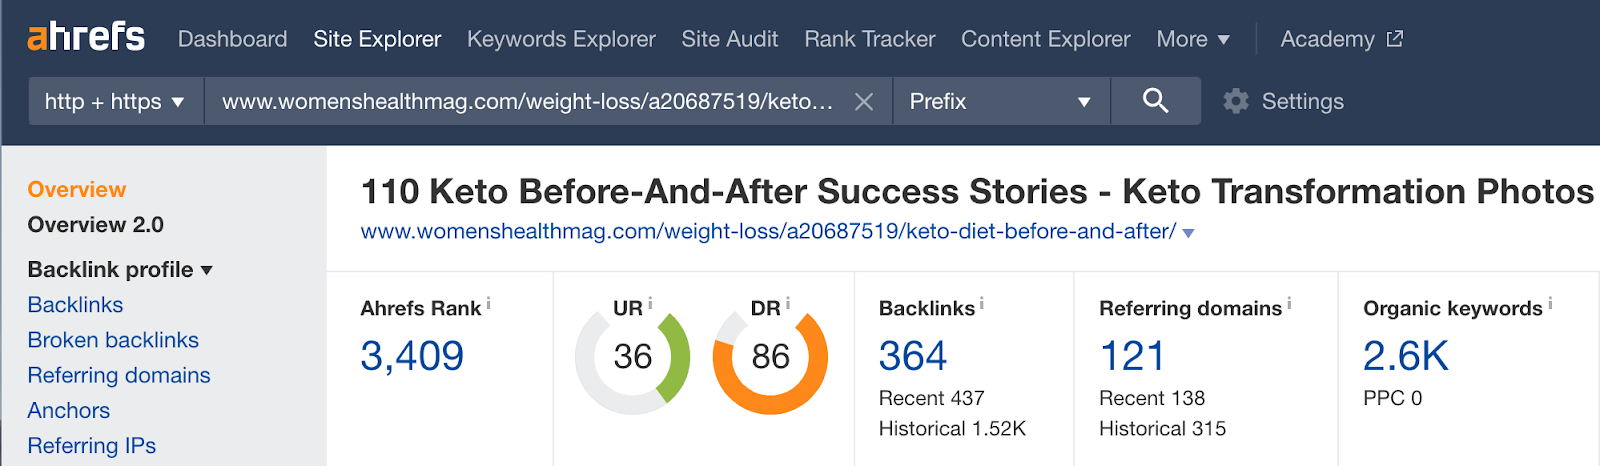The image size is (1600, 466).
Task: Click info icon beside Referring domains metric
Action: (1289, 304)
